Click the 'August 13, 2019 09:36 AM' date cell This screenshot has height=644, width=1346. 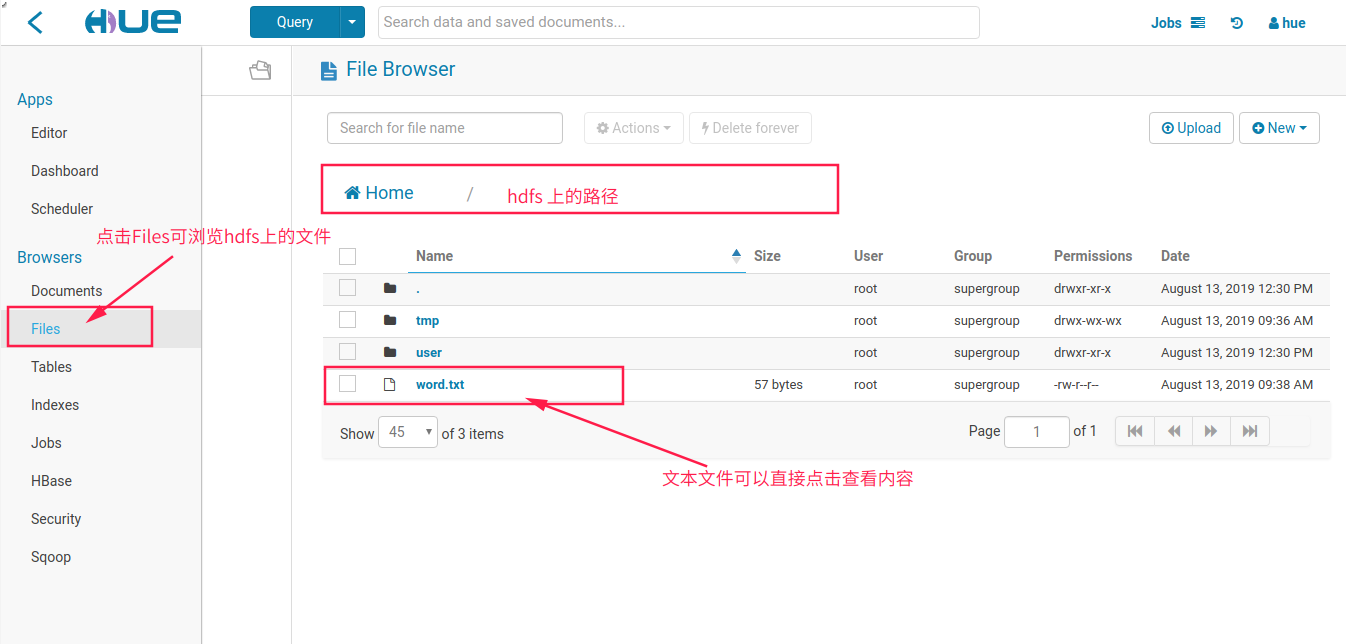coord(1237,321)
